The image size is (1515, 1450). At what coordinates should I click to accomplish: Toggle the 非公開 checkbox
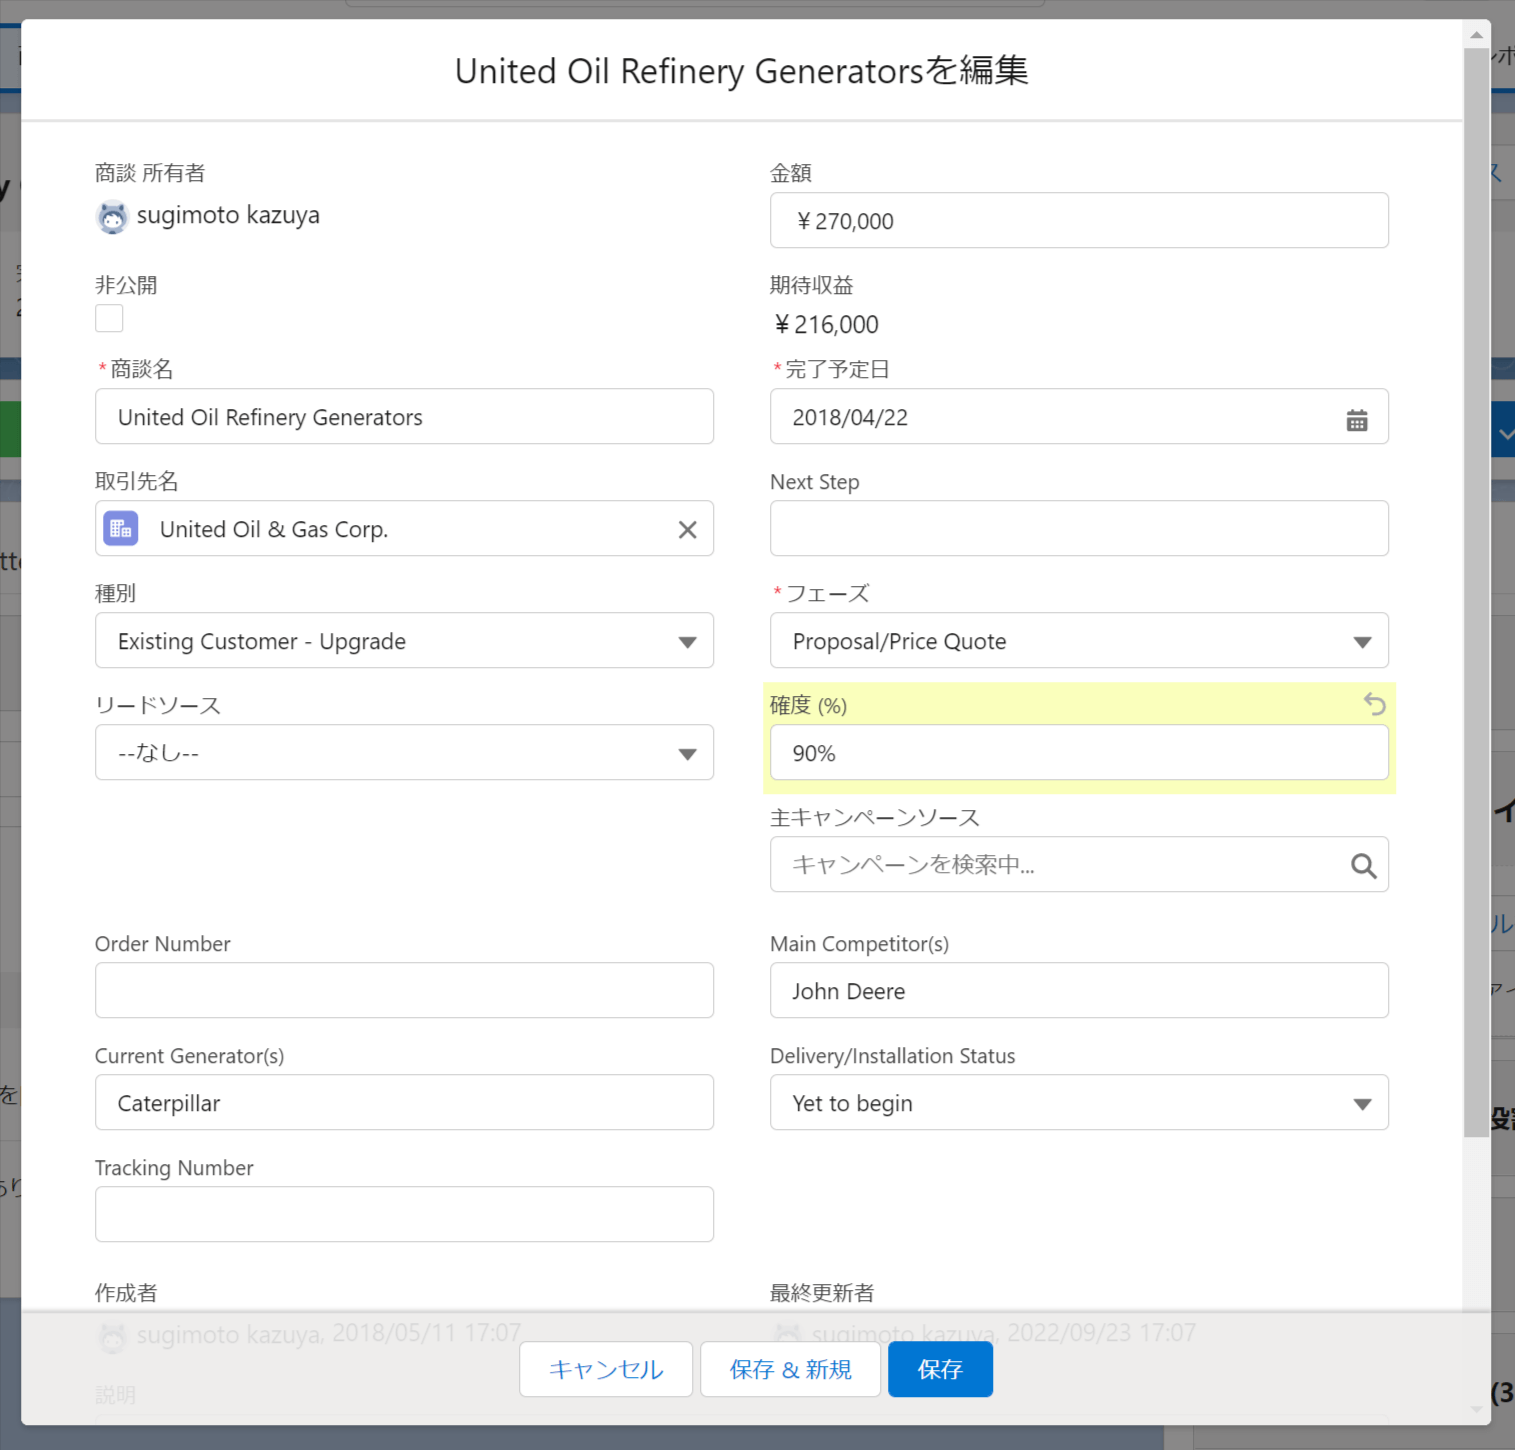coord(109,319)
